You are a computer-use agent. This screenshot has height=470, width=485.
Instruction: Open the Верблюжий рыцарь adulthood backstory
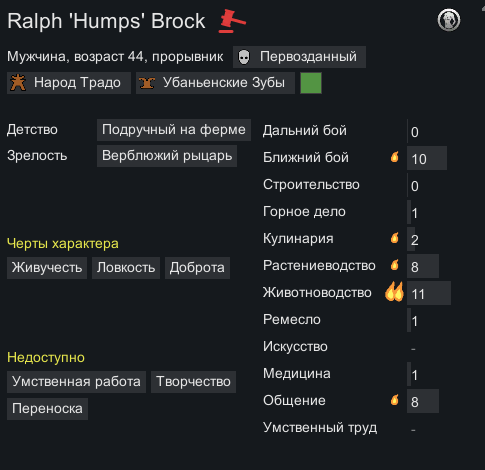coord(167,156)
